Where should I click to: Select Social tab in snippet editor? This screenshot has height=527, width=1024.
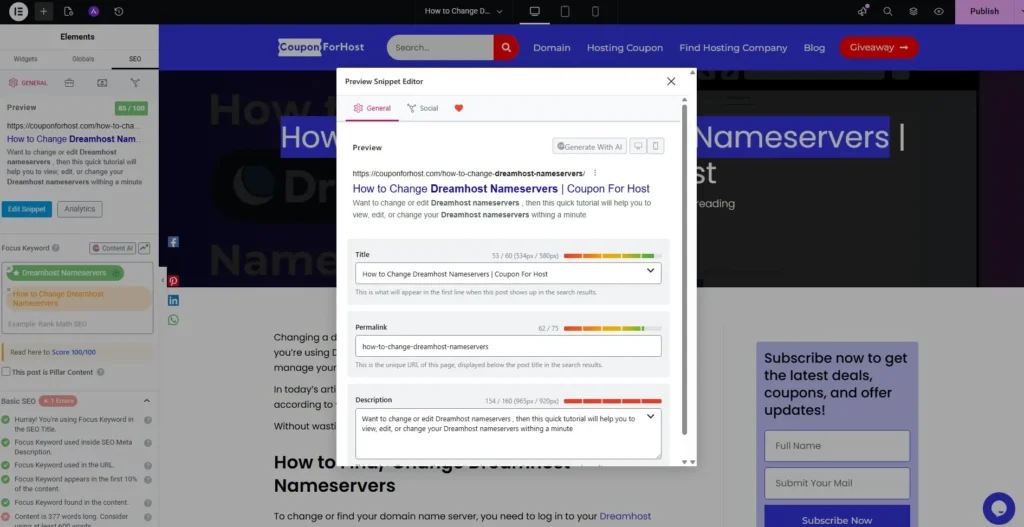pos(423,108)
